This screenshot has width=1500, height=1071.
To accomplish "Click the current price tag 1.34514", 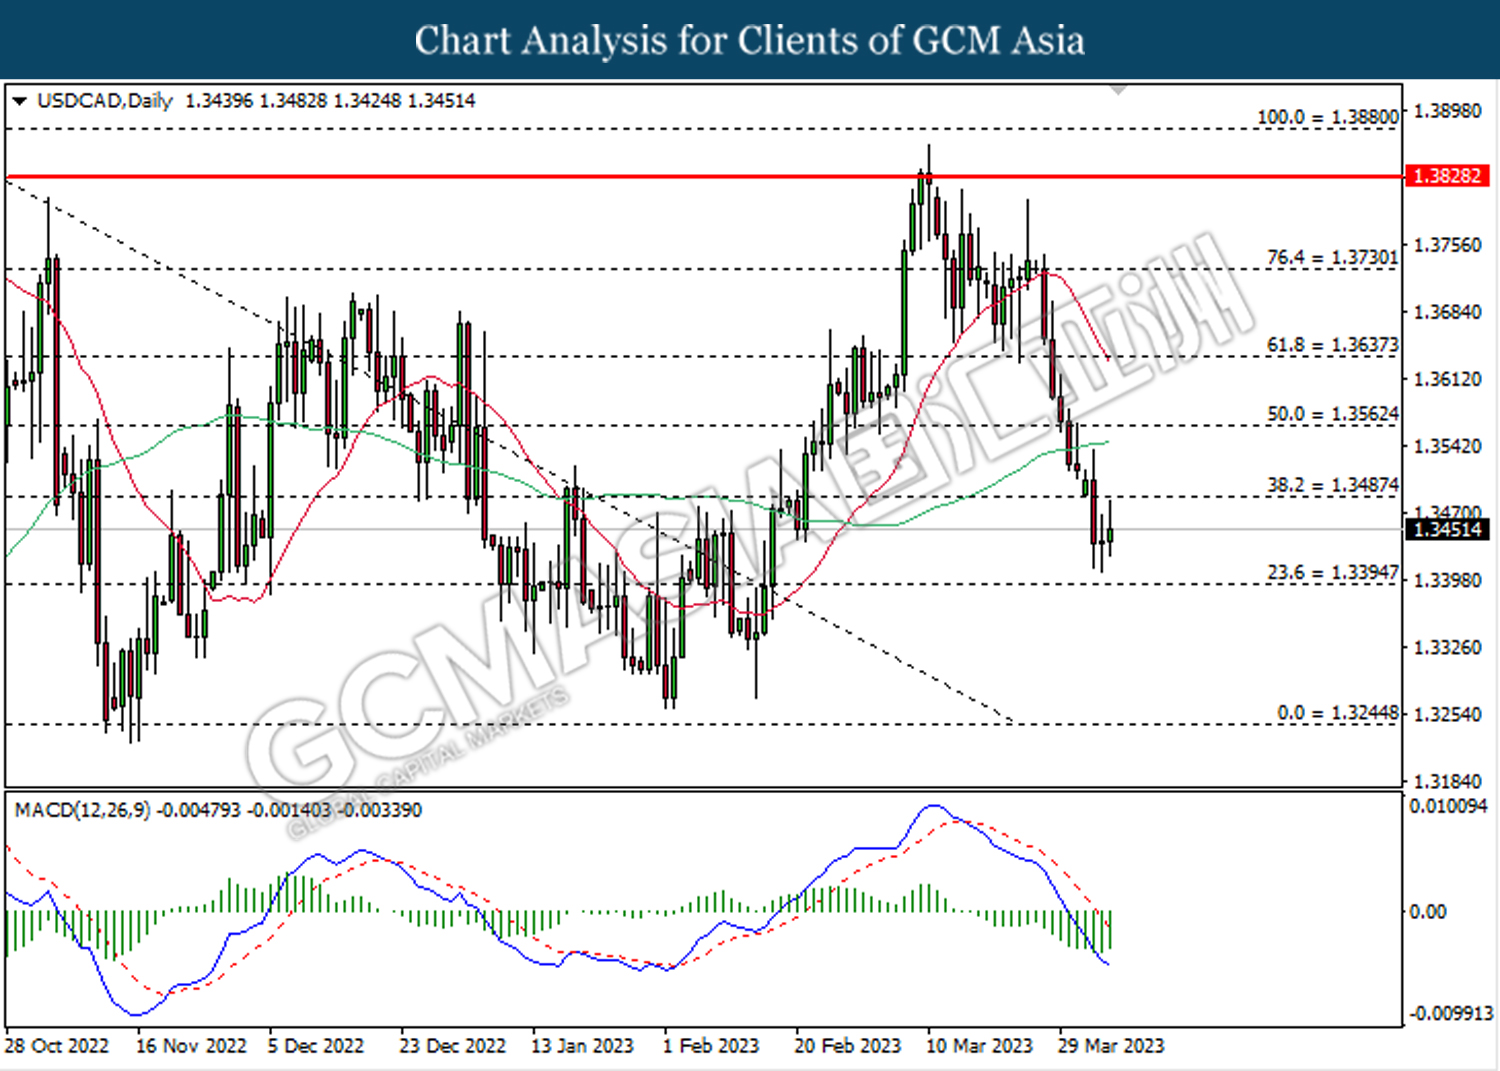I will coord(1447,530).
